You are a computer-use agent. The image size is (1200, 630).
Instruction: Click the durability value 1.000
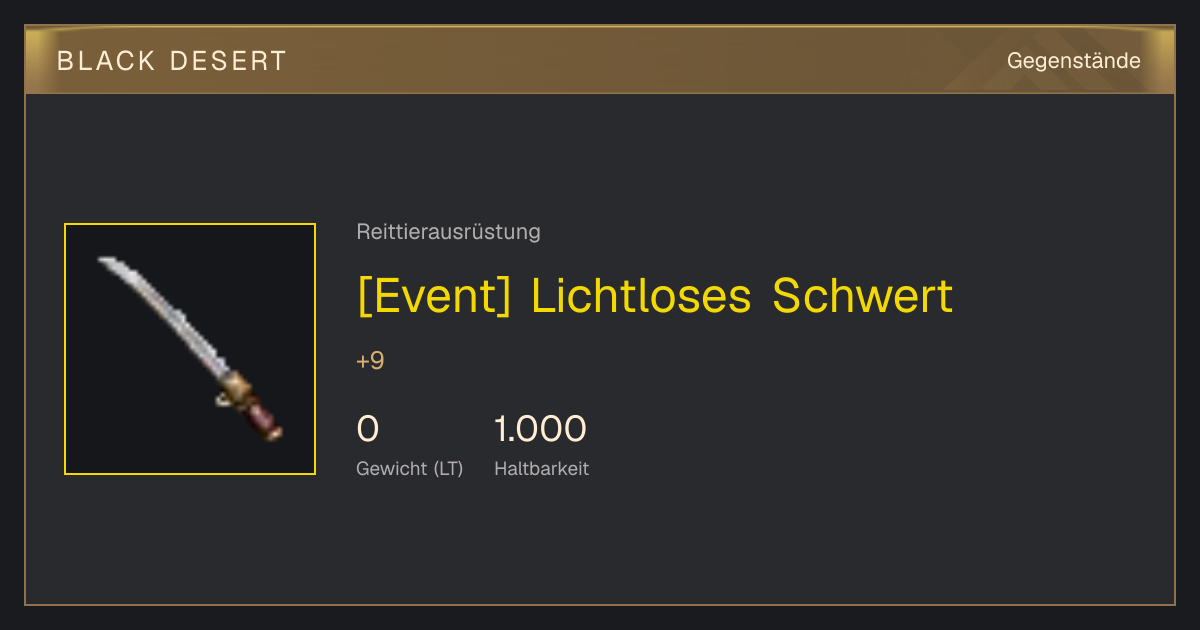540,429
